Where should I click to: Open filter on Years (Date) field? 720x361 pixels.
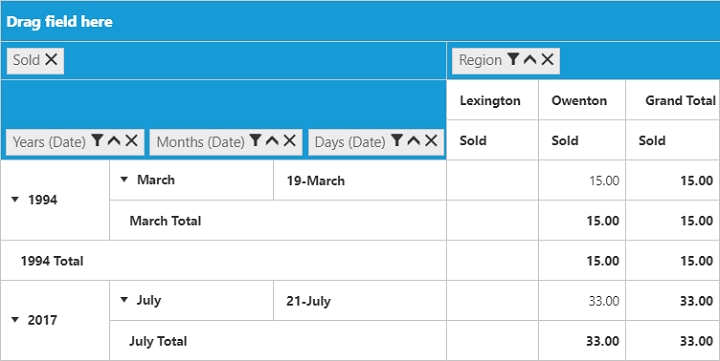point(97,141)
